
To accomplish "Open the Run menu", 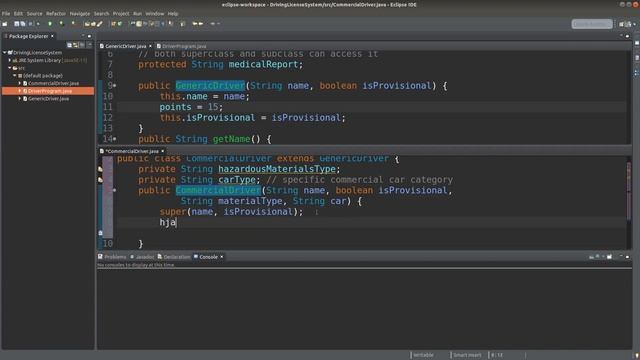I will click(x=138, y=13).
